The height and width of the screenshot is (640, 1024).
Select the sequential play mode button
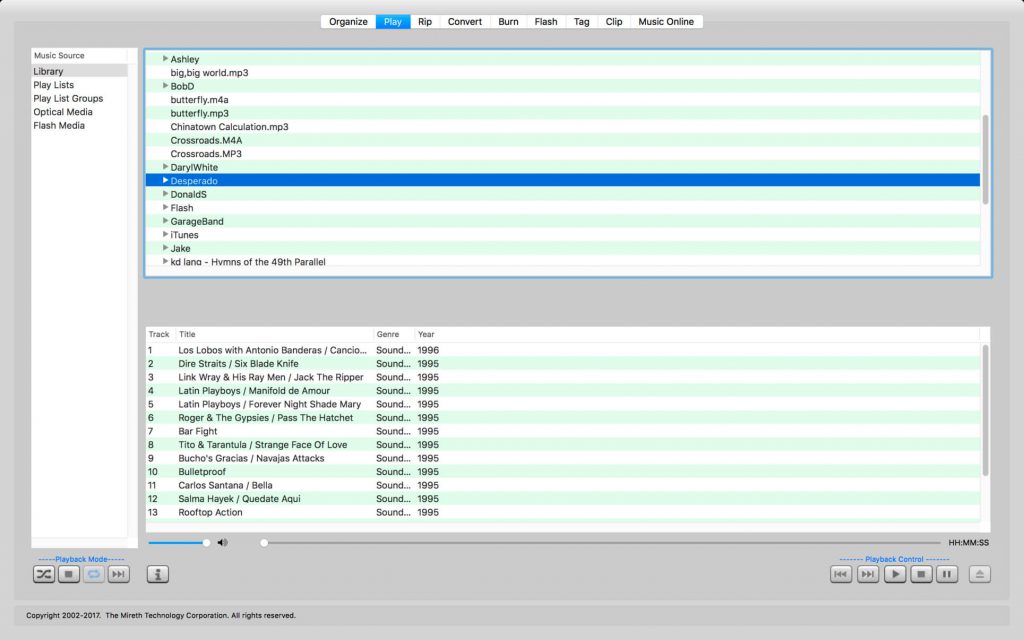click(119, 574)
